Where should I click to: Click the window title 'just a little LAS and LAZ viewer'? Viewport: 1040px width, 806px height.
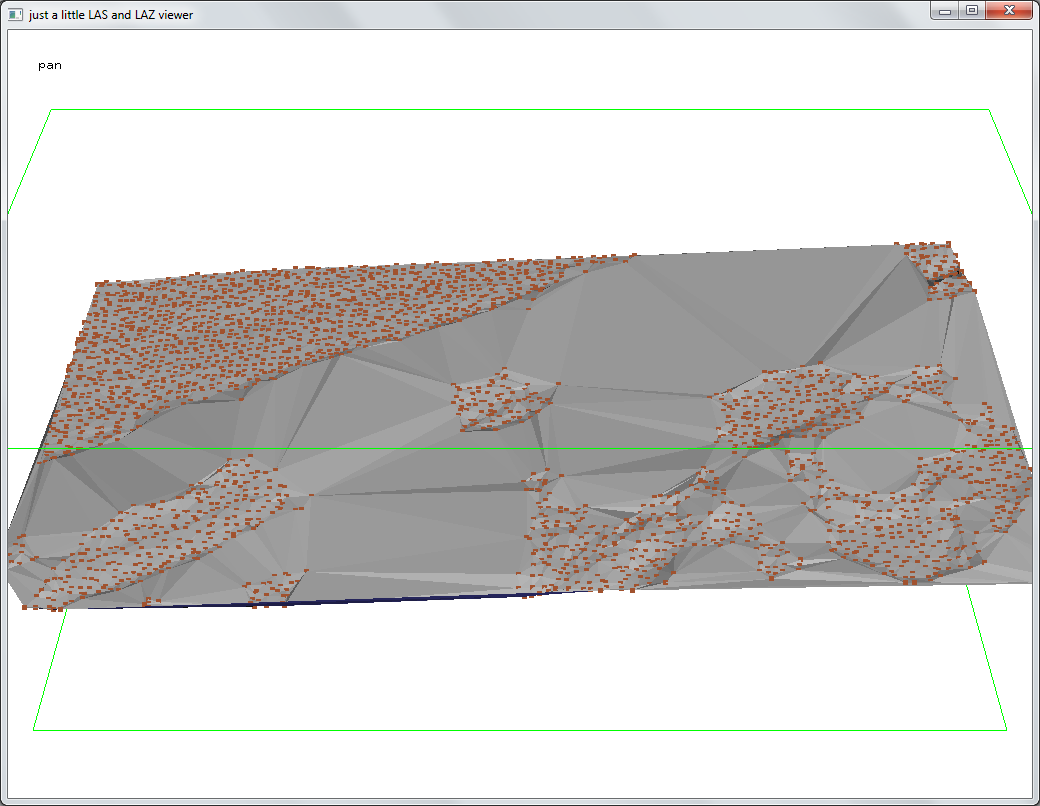[111, 14]
